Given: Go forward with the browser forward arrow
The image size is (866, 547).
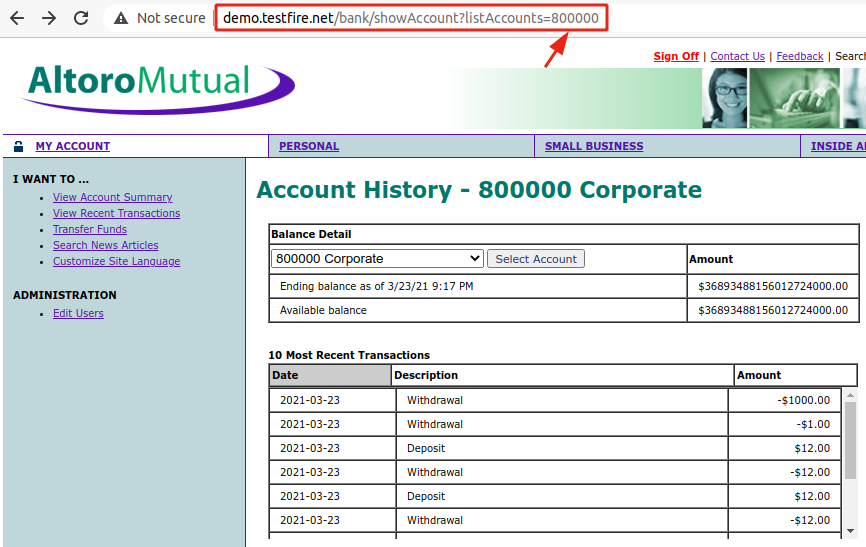Looking at the screenshot, I should (49, 18).
